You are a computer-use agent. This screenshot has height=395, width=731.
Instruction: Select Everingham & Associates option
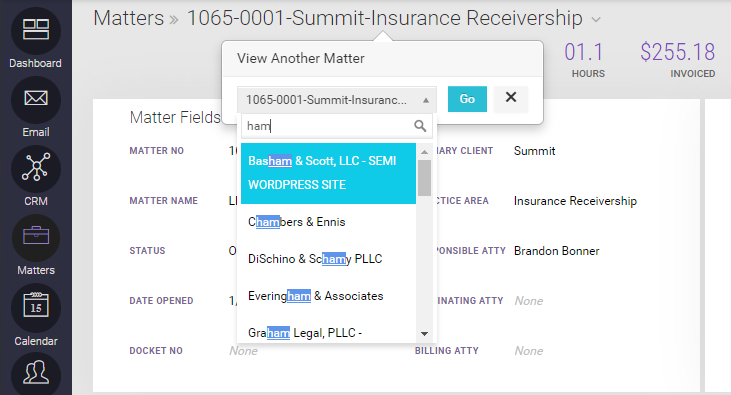(x=328, y=296)
